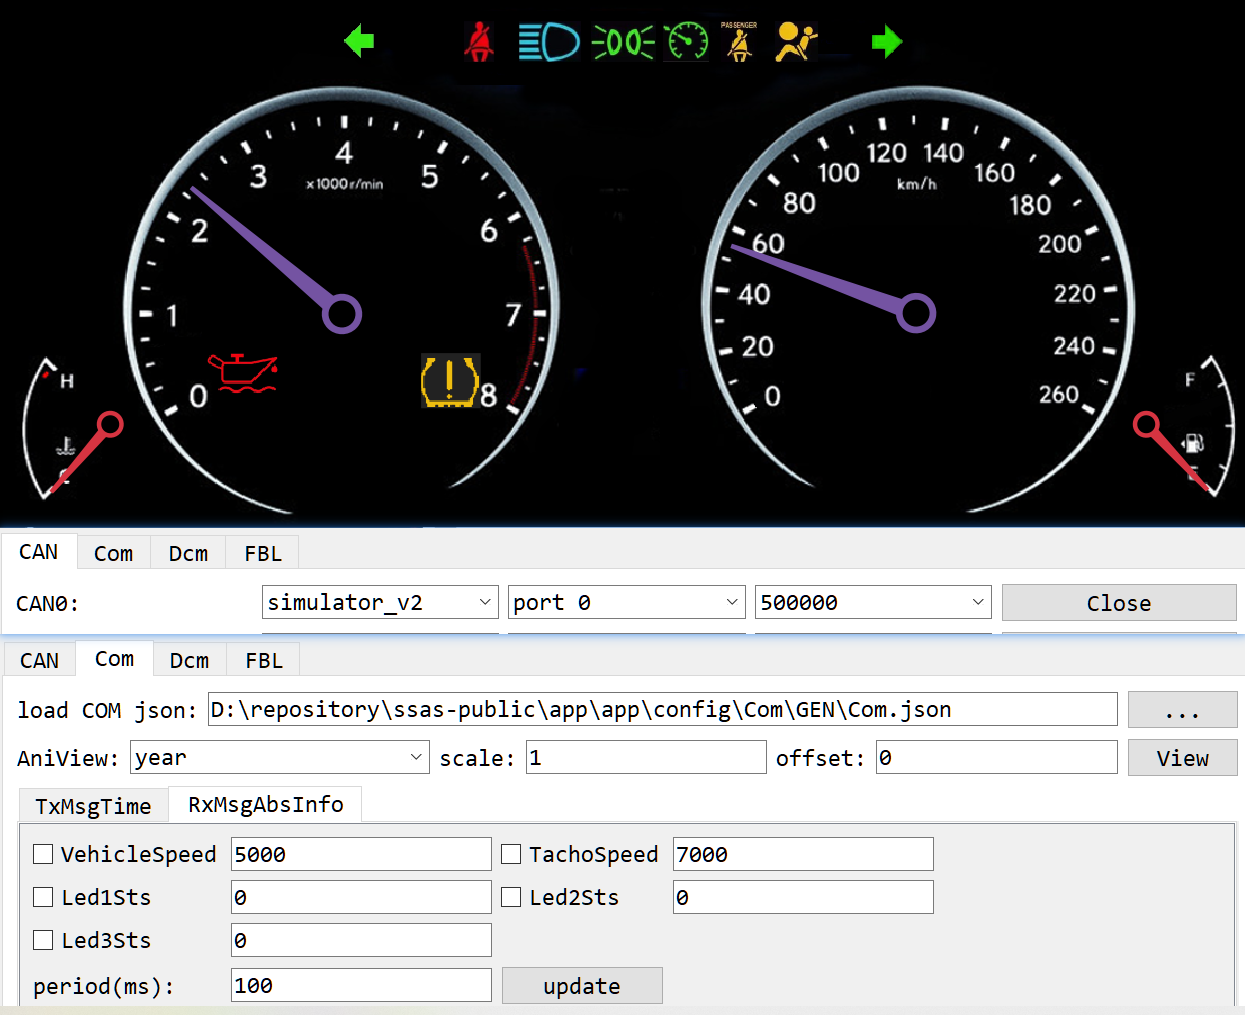Select Dcm tab in lower tab bar

tap(189, 660)
